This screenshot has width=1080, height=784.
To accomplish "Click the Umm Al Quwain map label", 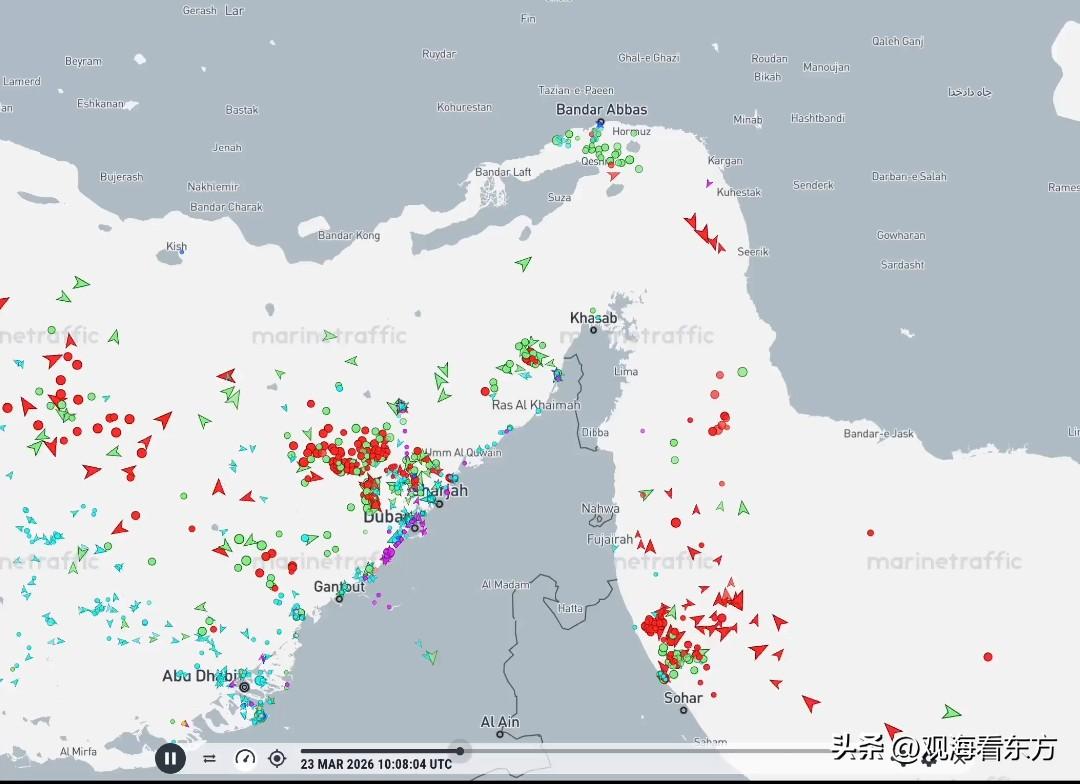I will point(462,453).
